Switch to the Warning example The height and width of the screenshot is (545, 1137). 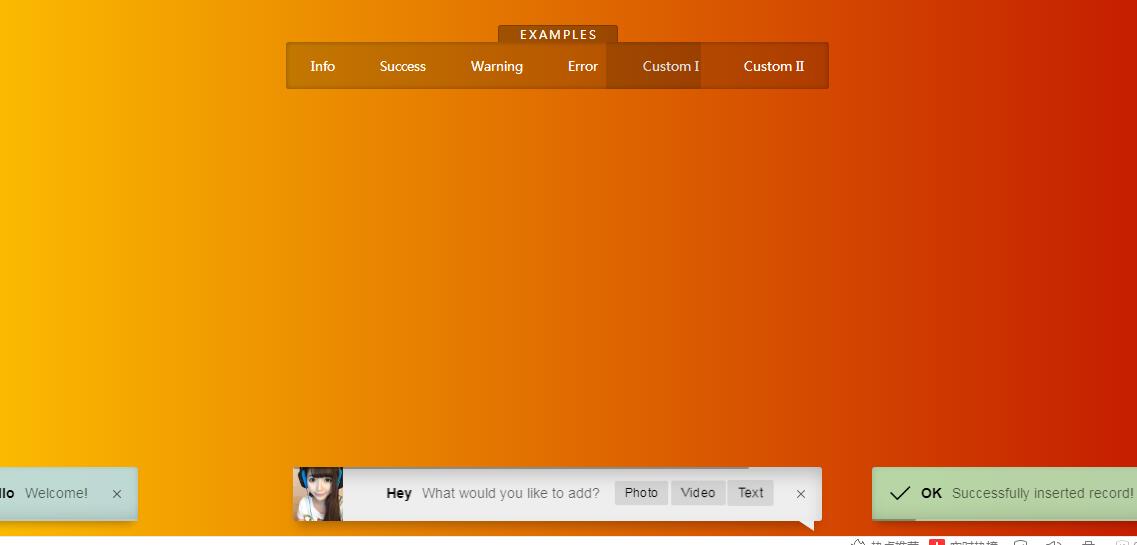coord(497,66)
